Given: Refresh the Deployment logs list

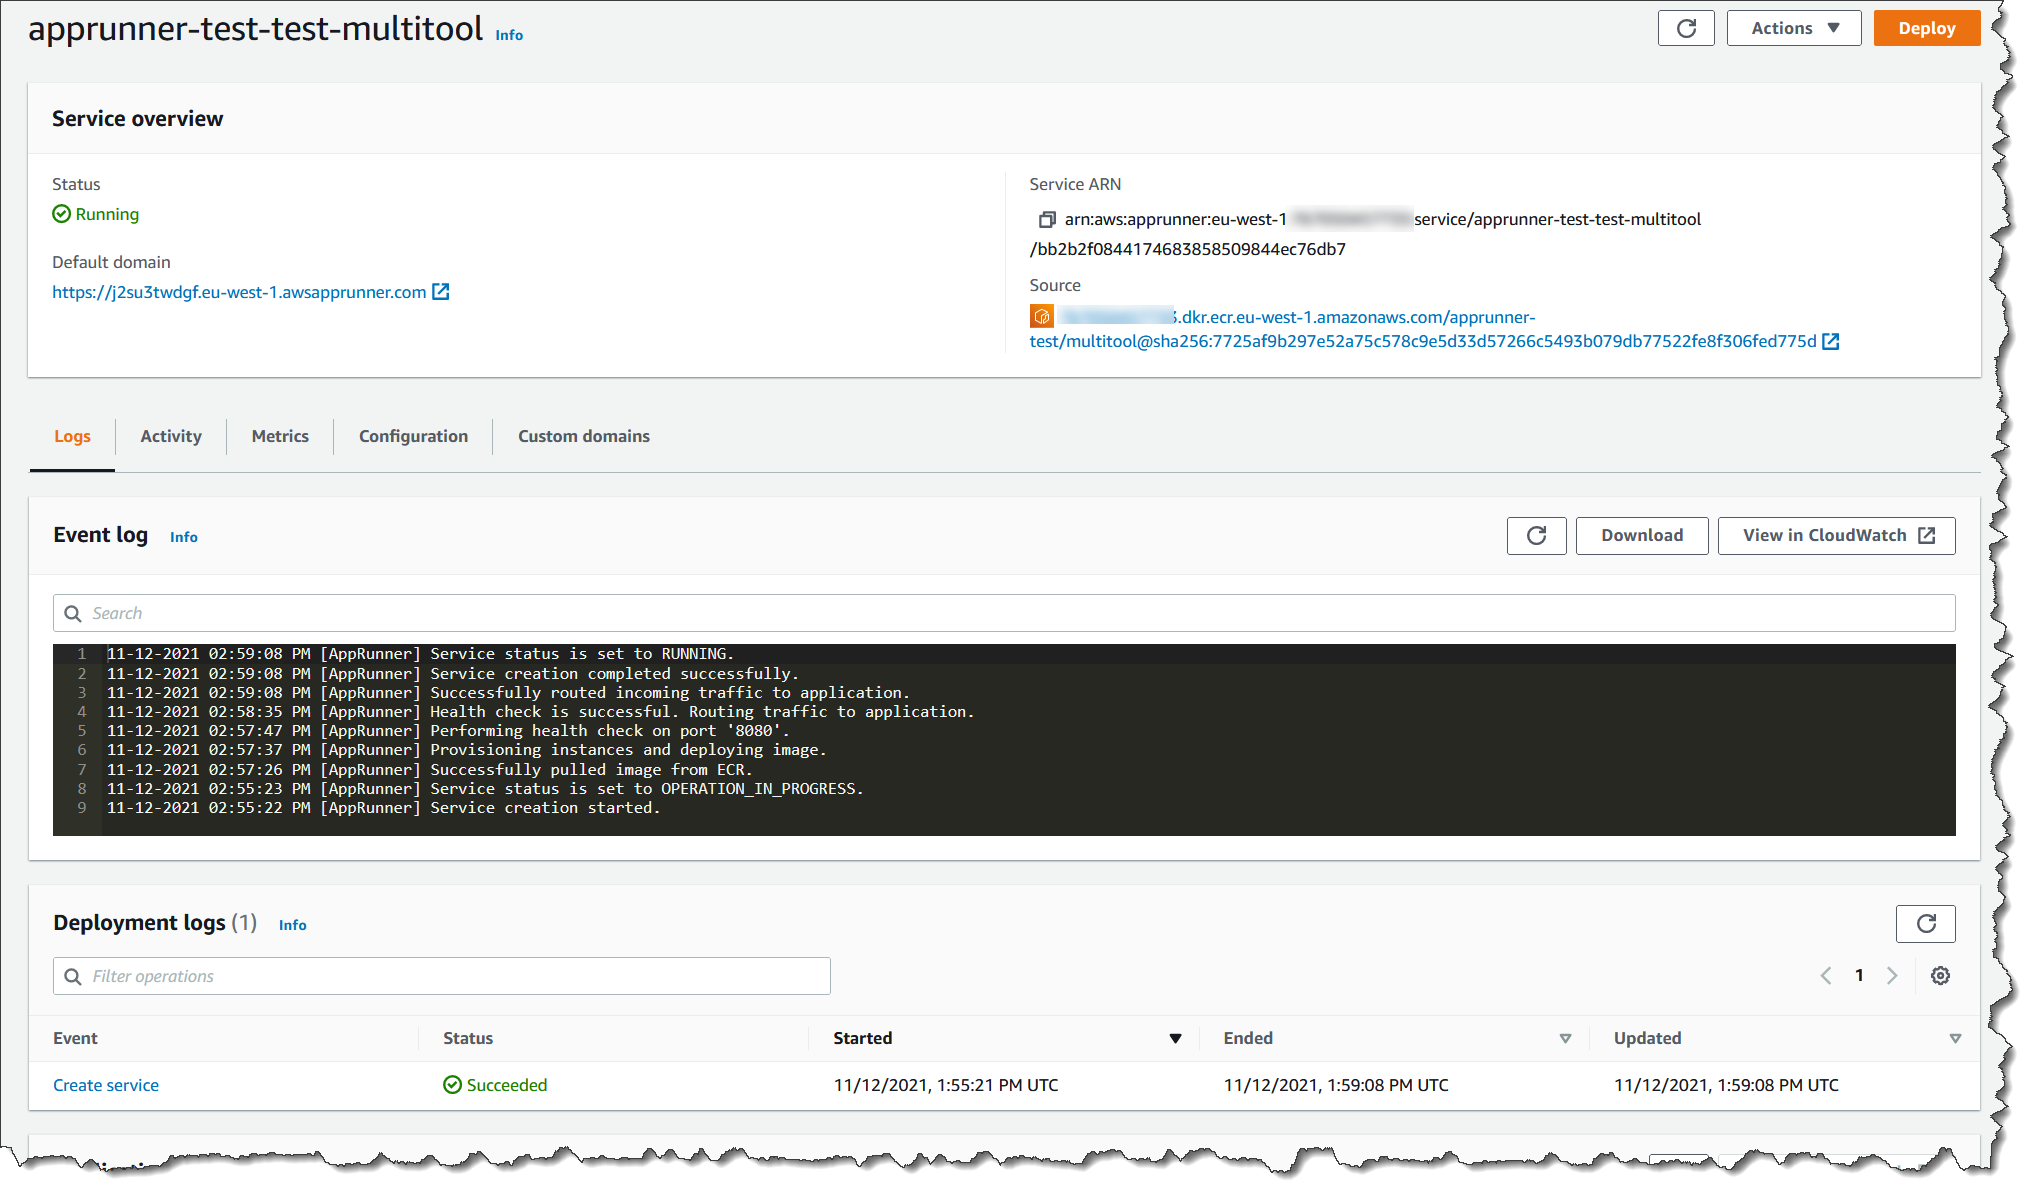Looking at the screenshot, I should [1925, 924].
